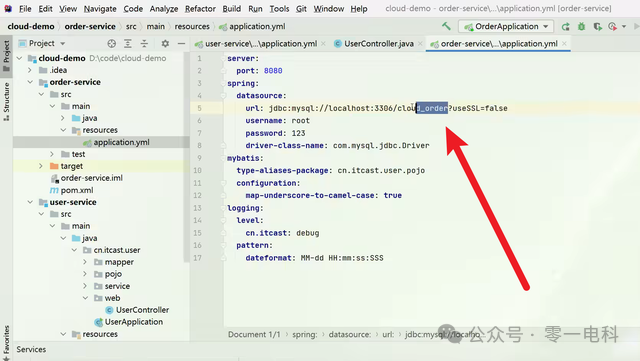Screen dimensions: 640x361
Task: Open the File menu
Action: click(x=25, y=9)
